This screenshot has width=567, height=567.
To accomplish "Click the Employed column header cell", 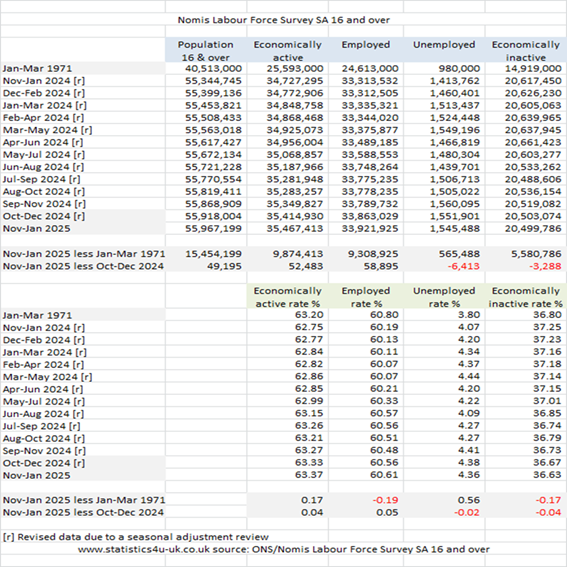I will tap(366, 50).
